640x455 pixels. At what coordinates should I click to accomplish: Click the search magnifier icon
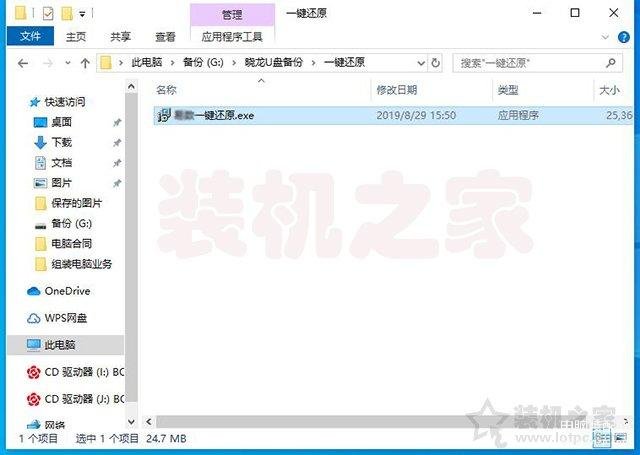click(611, 63)
